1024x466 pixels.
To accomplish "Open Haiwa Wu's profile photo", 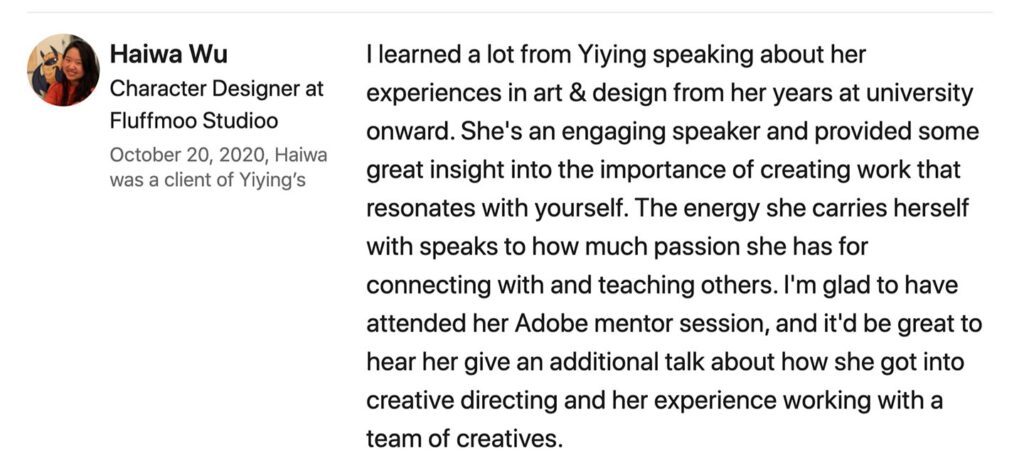I will point(63,70).
